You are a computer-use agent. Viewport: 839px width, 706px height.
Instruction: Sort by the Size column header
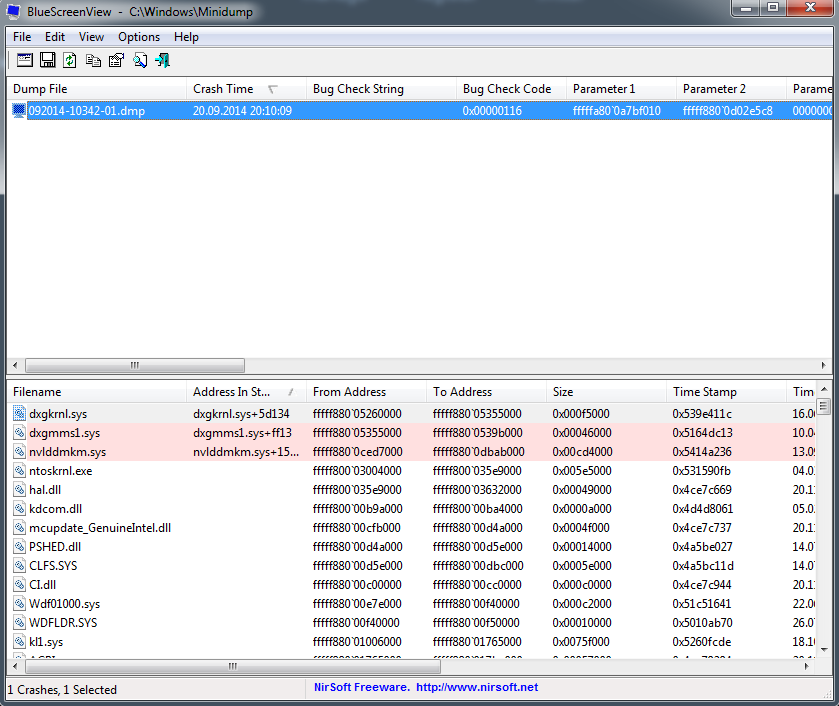tap(606, 392)
